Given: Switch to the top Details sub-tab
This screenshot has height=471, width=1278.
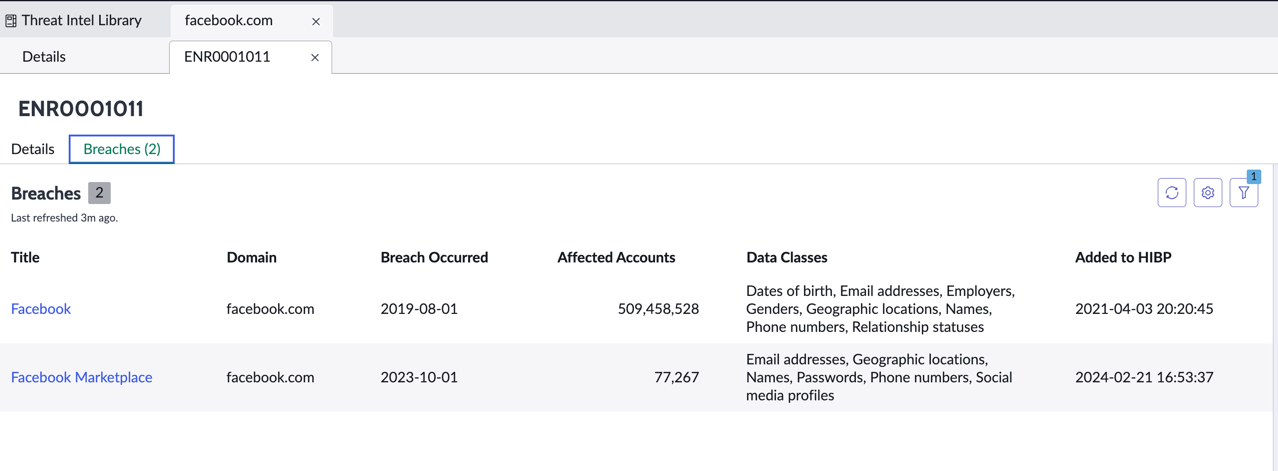Looking at the screenshot, I should click(44, 57).
